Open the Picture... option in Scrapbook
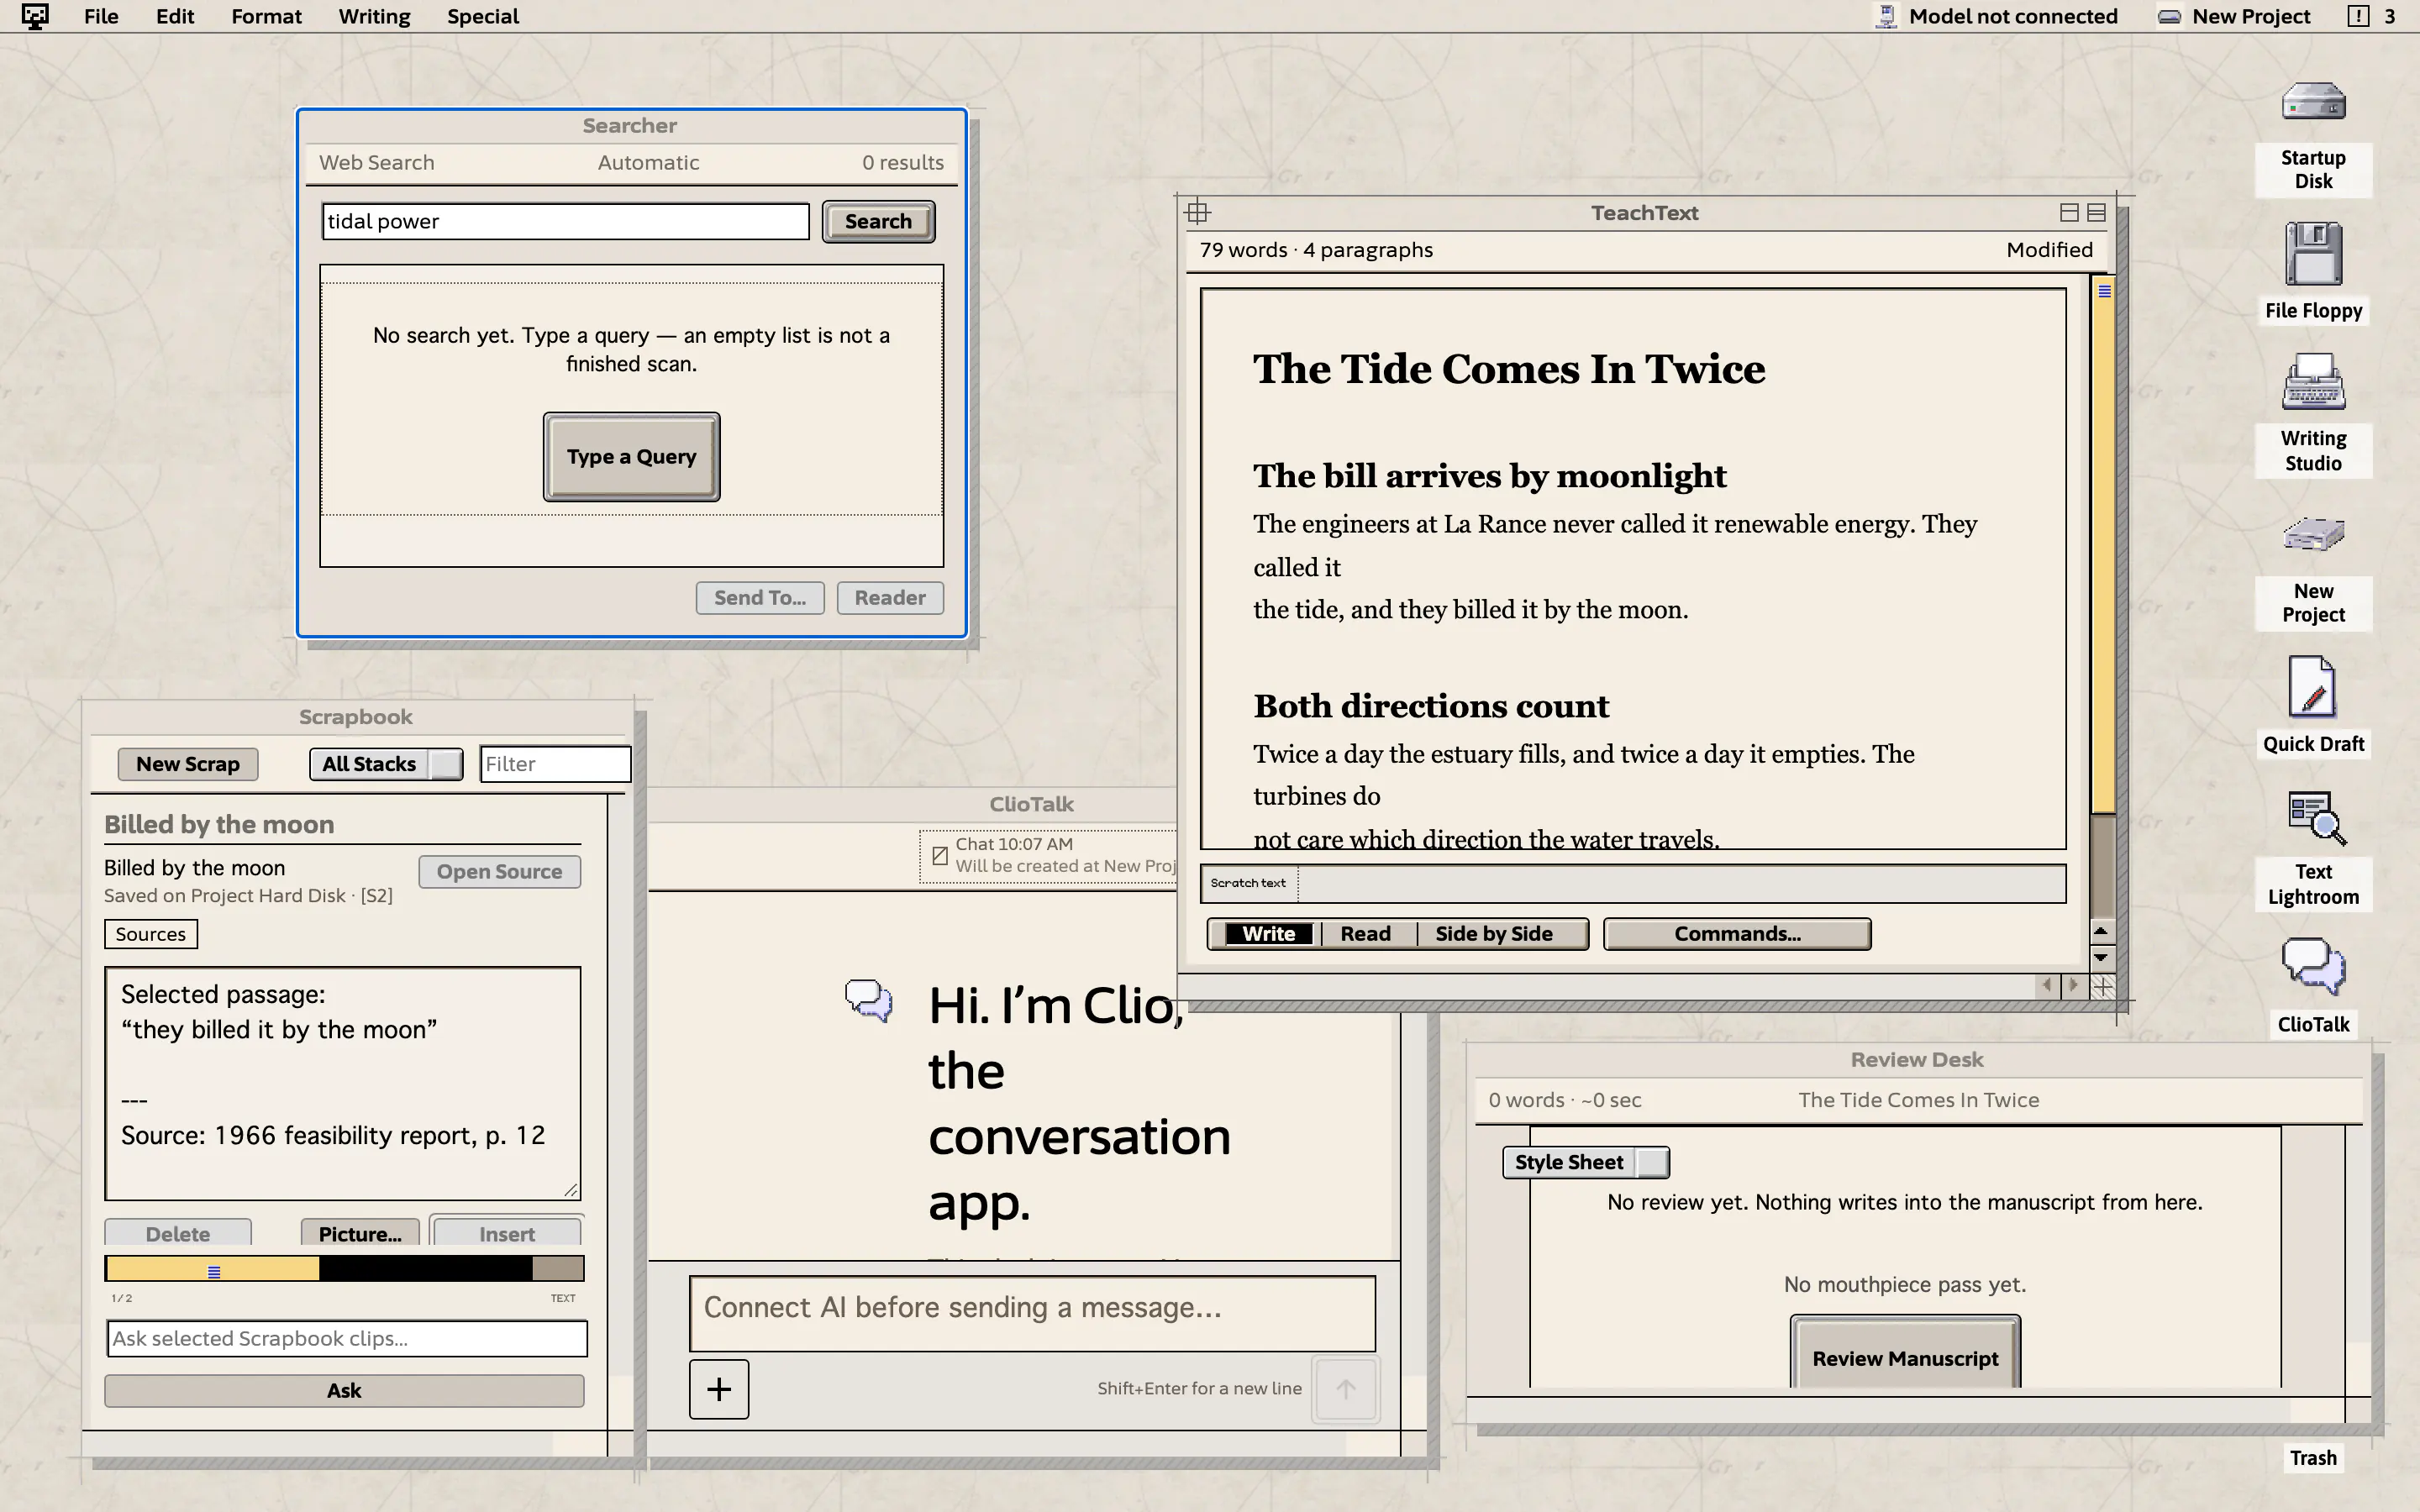 (x=360, y=1233)
